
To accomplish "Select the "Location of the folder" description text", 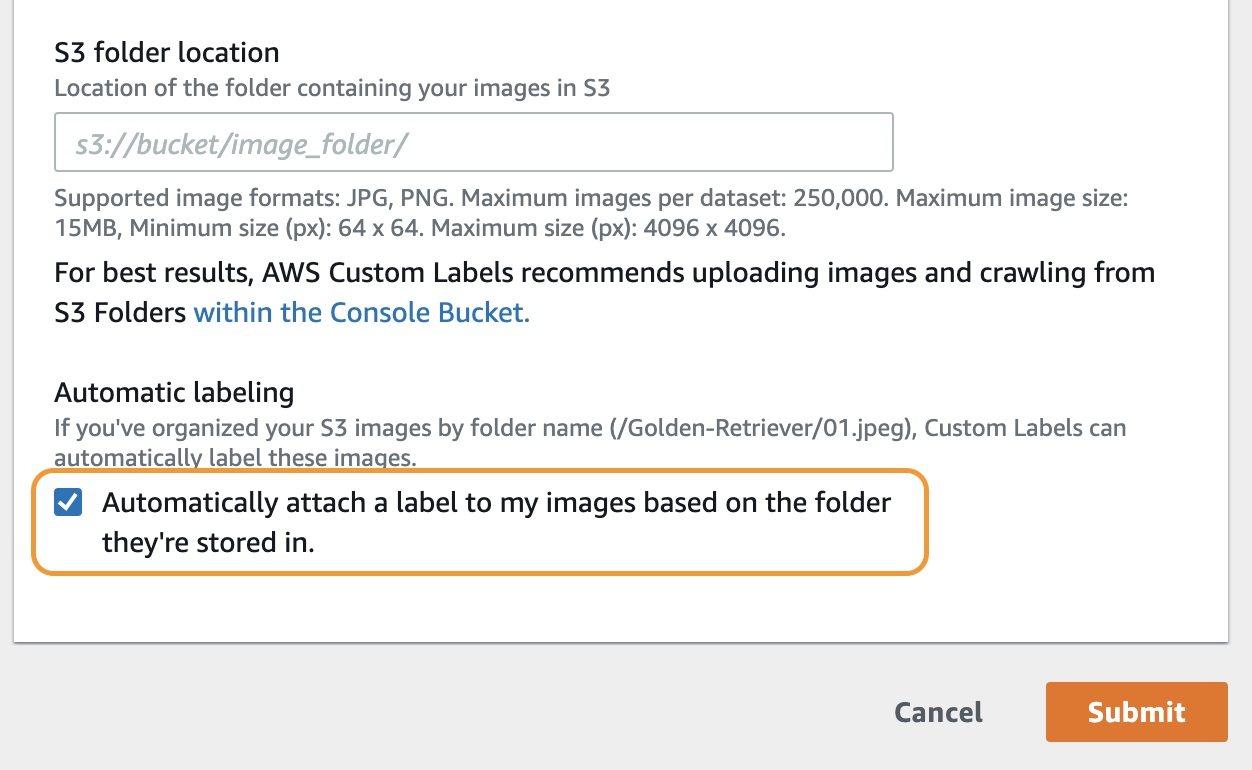I will coord(332,88).
